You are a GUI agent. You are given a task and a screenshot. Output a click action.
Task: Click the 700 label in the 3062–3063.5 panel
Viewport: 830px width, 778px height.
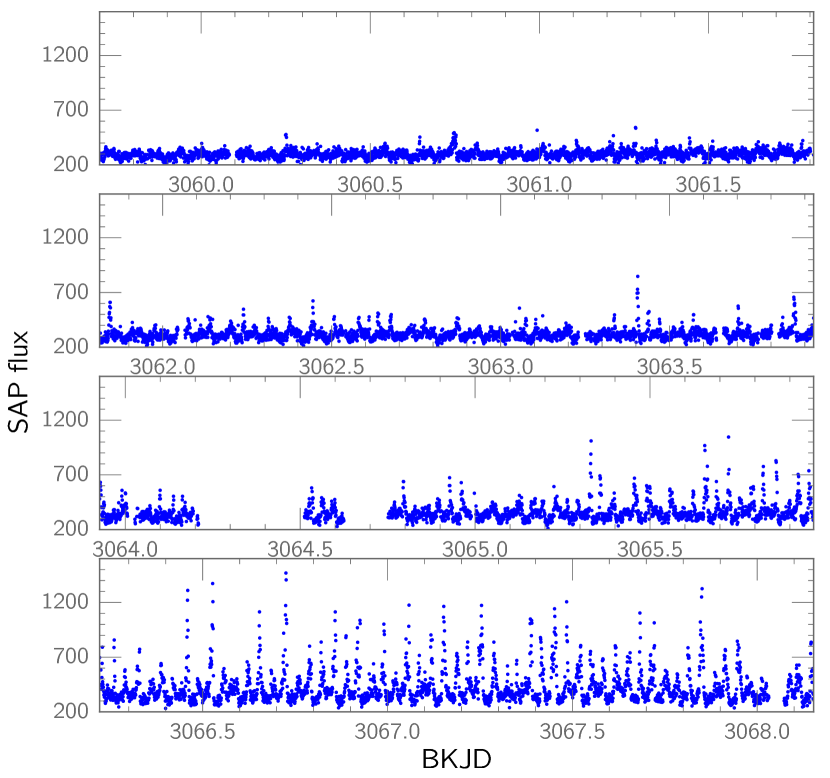click(x=71, y=292)
